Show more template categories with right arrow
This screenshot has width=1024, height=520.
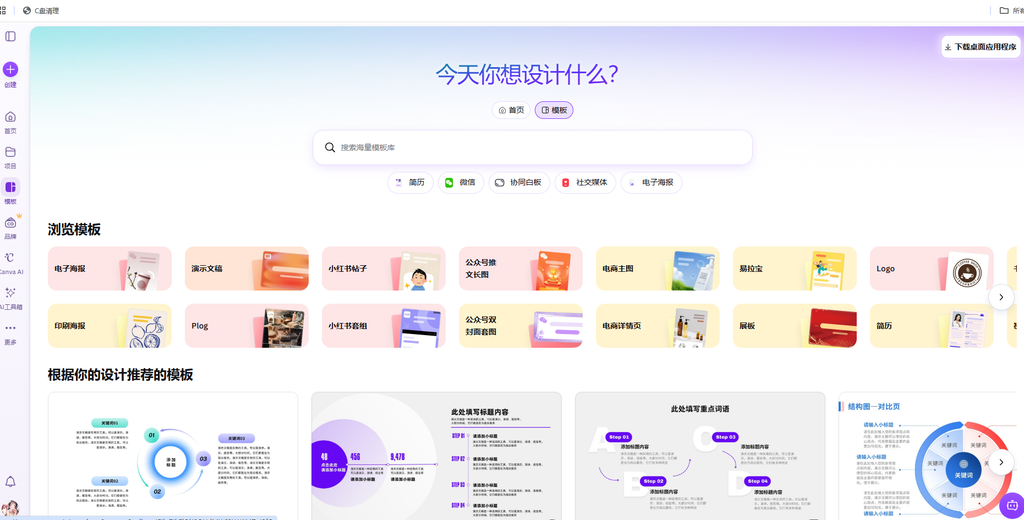point(1001,297)
